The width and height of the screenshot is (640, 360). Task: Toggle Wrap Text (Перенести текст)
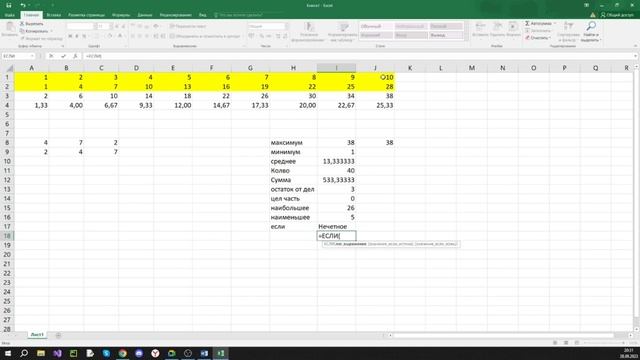pos(188,26)
